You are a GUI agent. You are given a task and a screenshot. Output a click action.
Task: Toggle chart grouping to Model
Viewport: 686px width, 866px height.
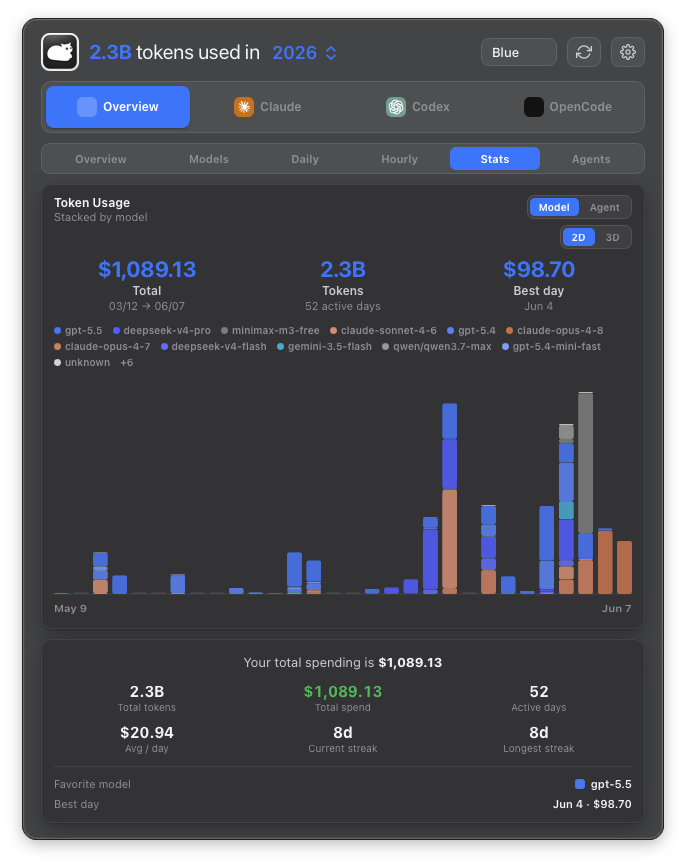tap(554, 207)
